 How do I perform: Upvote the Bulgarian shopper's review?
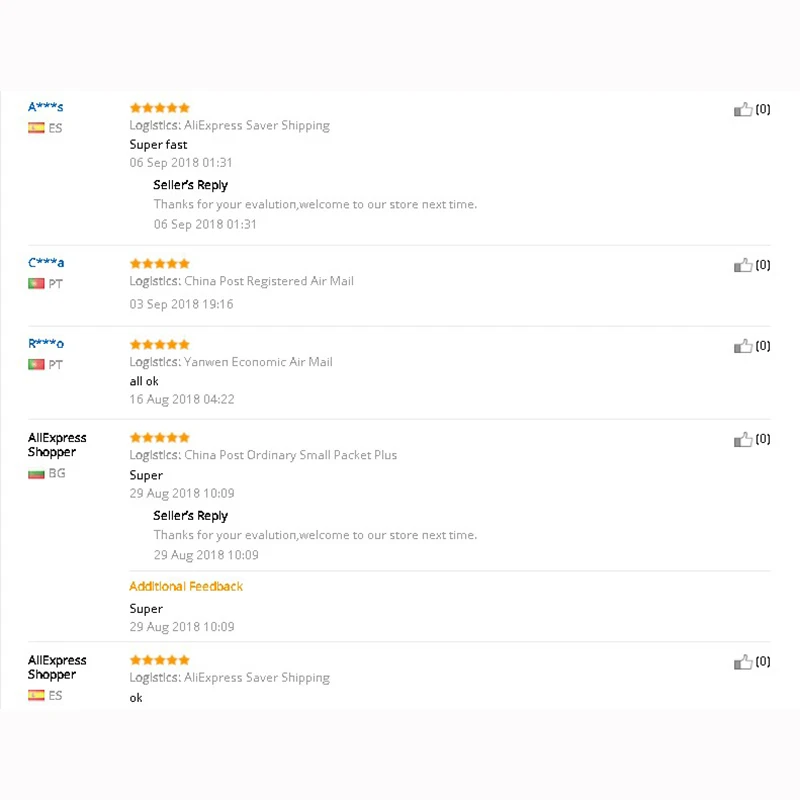pyautogui.click(x=743, y=440)
